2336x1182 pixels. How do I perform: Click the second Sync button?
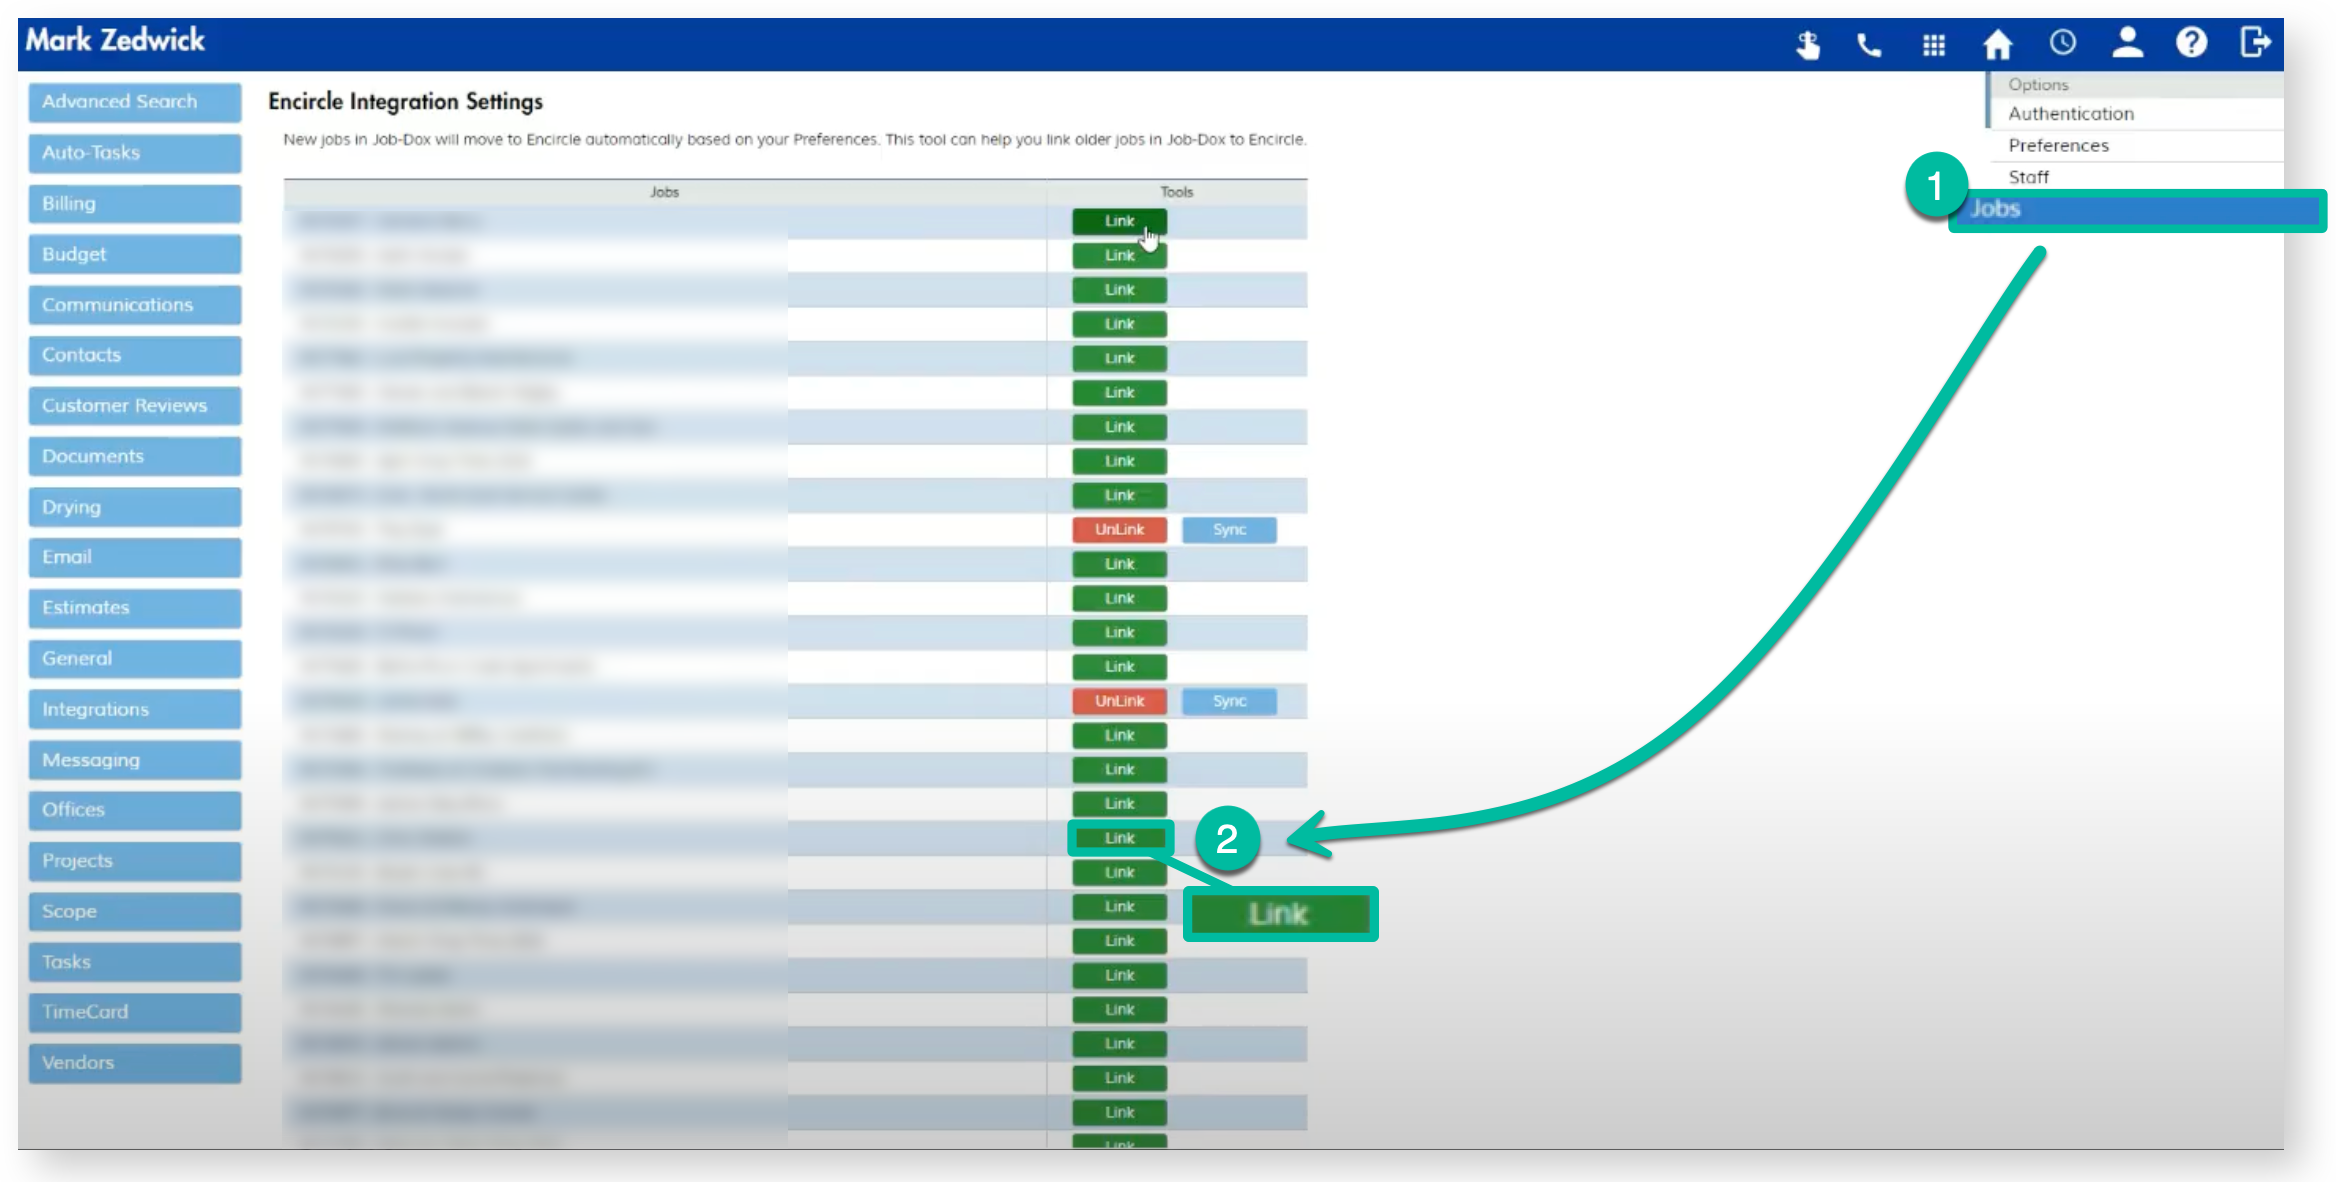(1229, 701)
